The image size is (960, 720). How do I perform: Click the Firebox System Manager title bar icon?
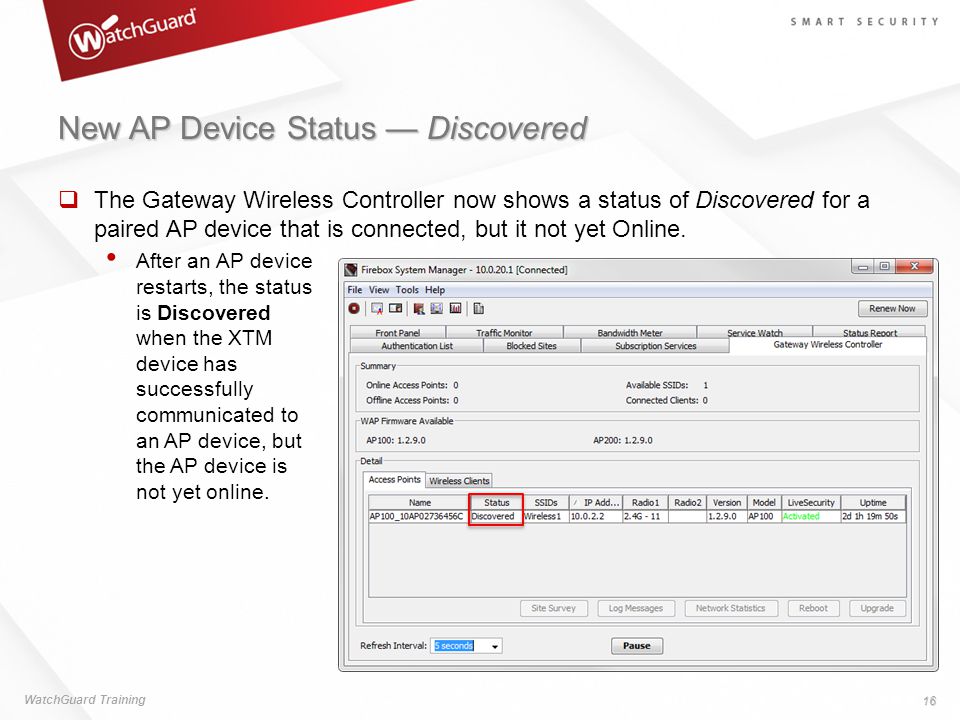pos(351,270)
